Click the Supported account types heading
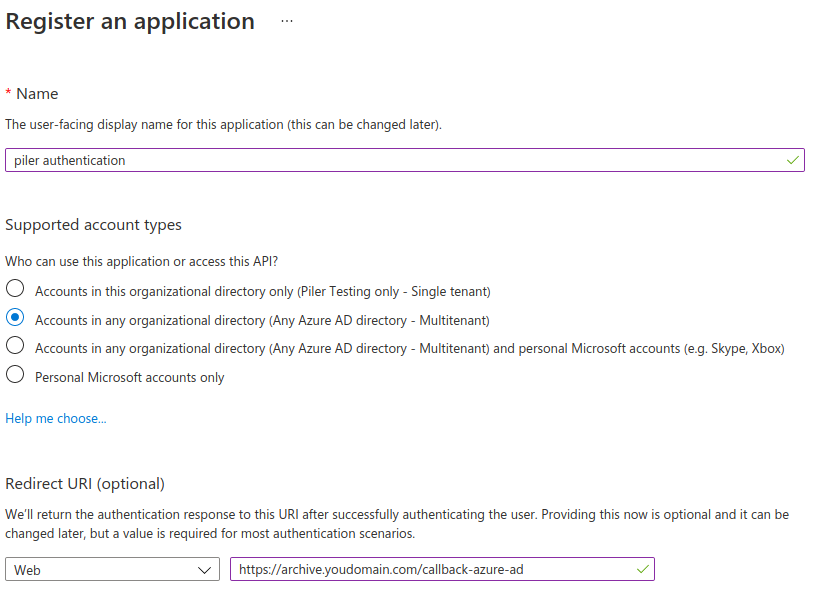Image resolution: width=818 pixels, height=589 pixels. coord(94,225)
